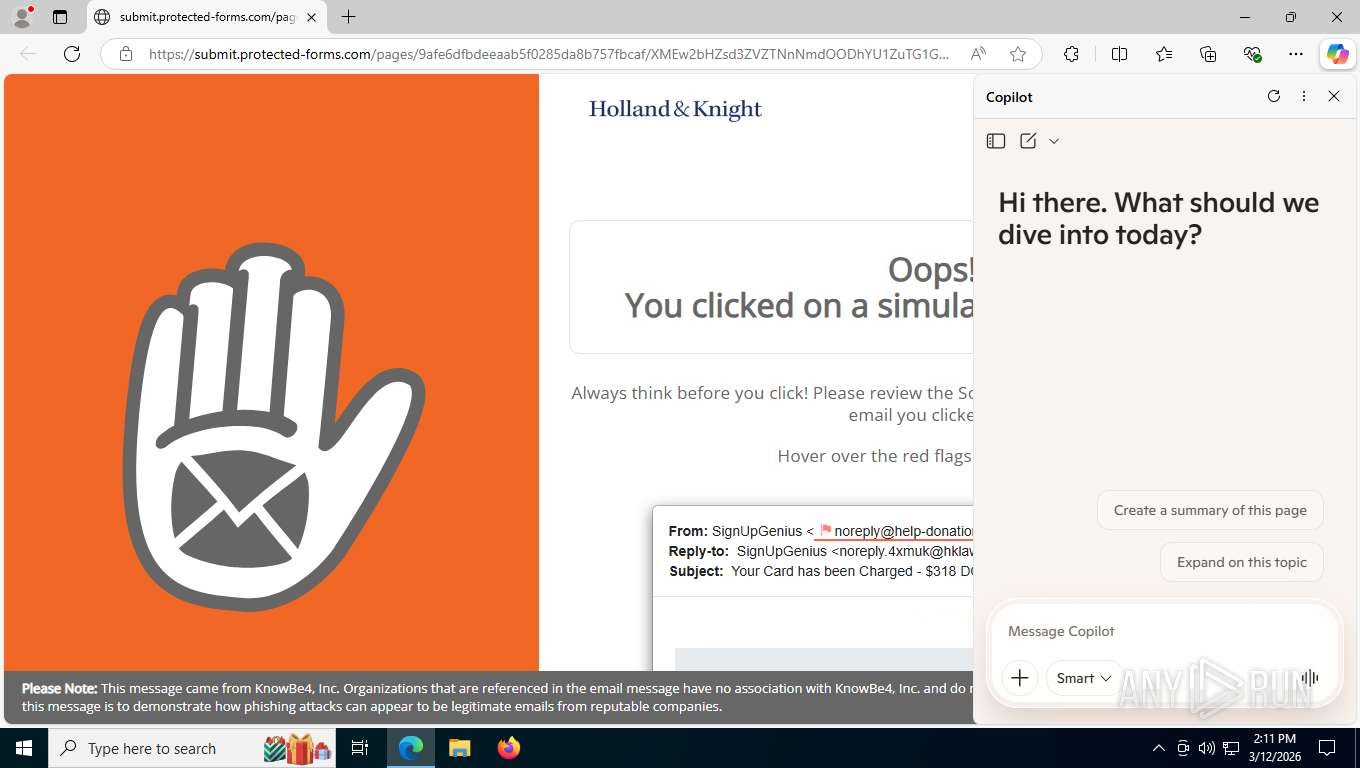Screen dimensions: 1360x768
Task: Open volume control in tray
Action: [1206, 748]
